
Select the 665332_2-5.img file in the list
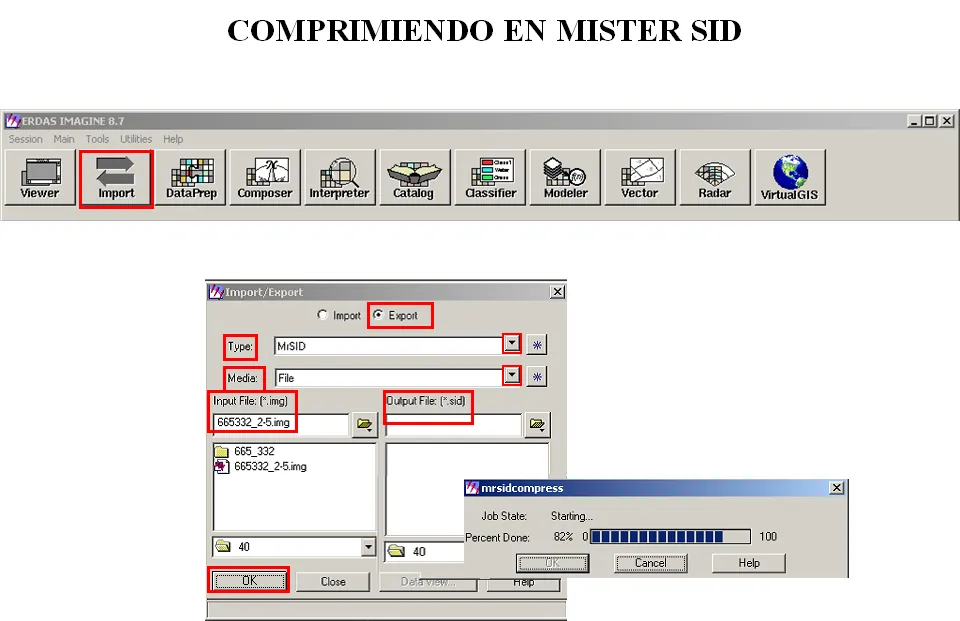click(261, 467)
